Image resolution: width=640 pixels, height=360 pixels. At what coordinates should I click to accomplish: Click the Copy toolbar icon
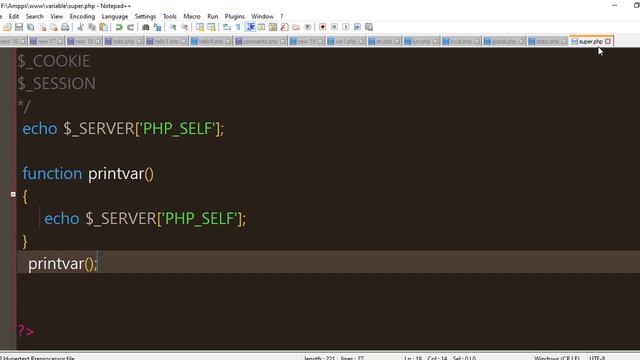92,27
